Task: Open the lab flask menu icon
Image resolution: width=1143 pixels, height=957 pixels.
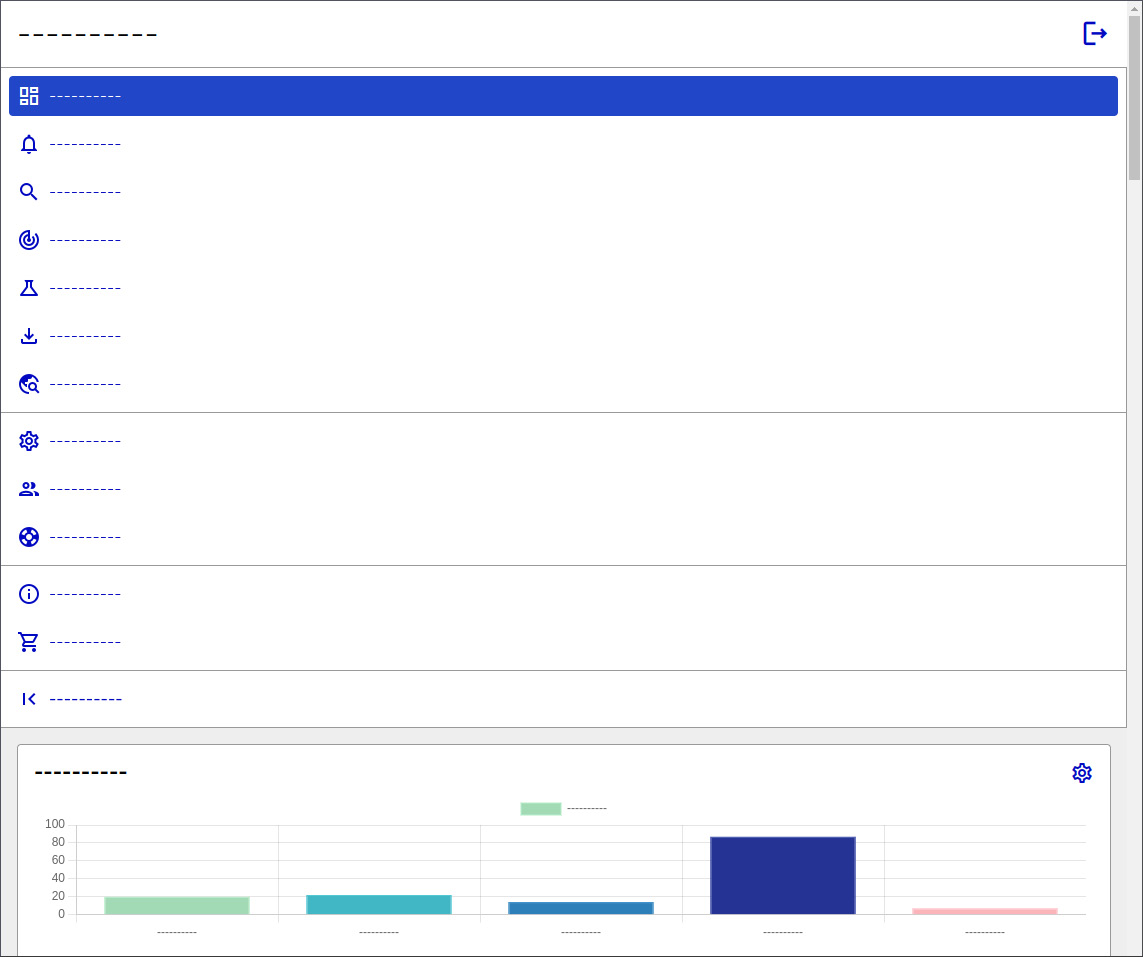Action: 29,287
